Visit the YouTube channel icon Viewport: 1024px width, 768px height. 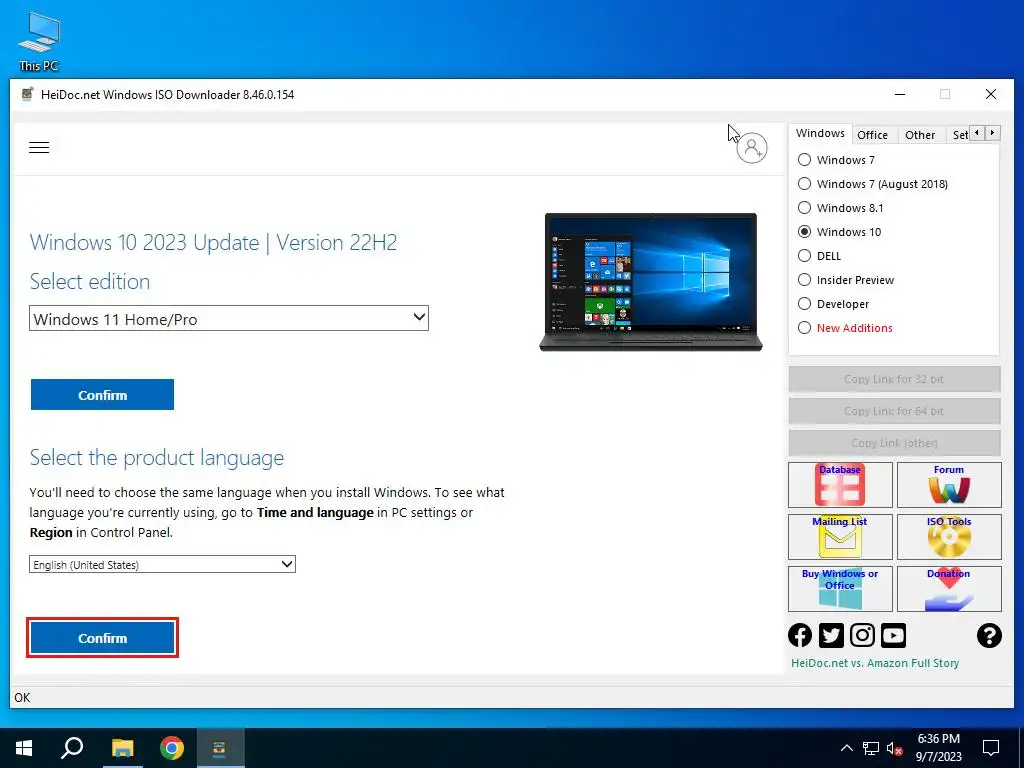coord(893,635)
